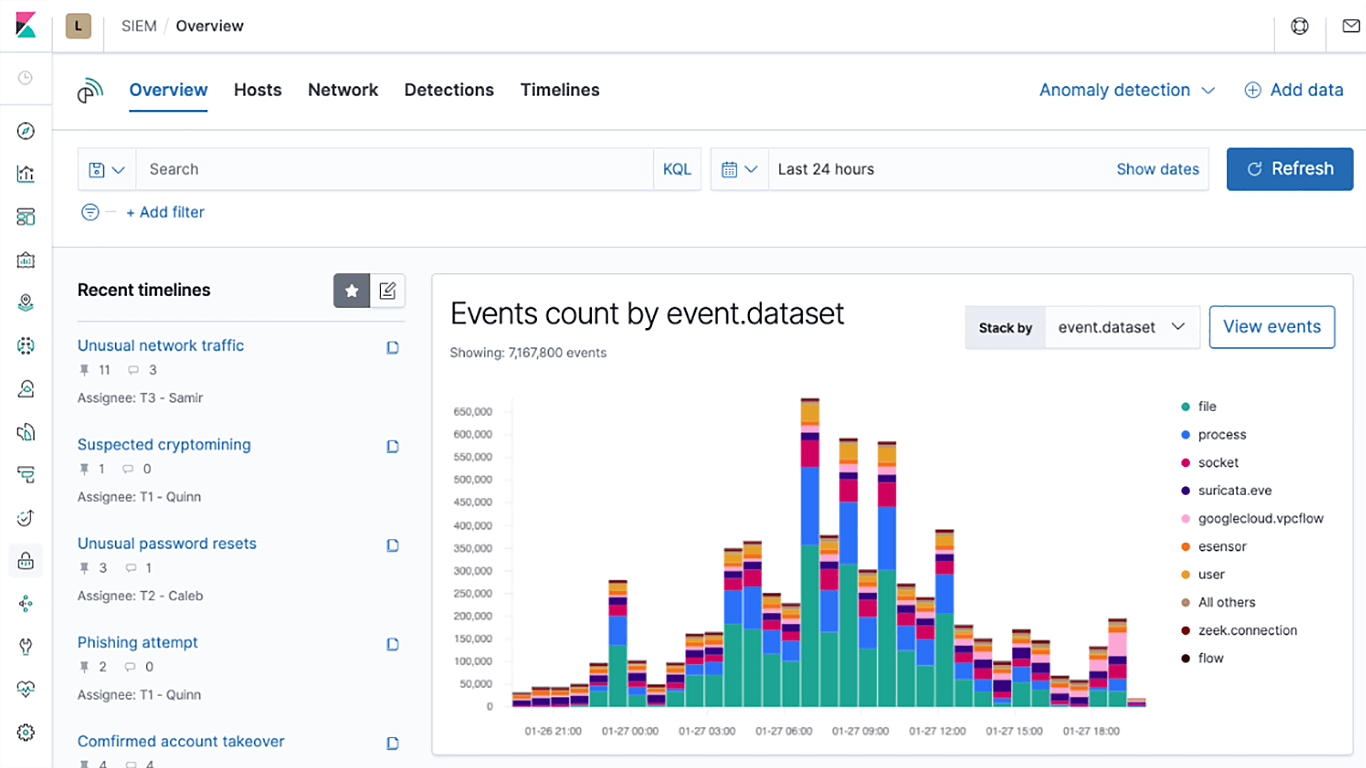The height and width of the screenshot is (768, 1366).
Task: Switch to the Hosts tab
Action: (257, 90)
